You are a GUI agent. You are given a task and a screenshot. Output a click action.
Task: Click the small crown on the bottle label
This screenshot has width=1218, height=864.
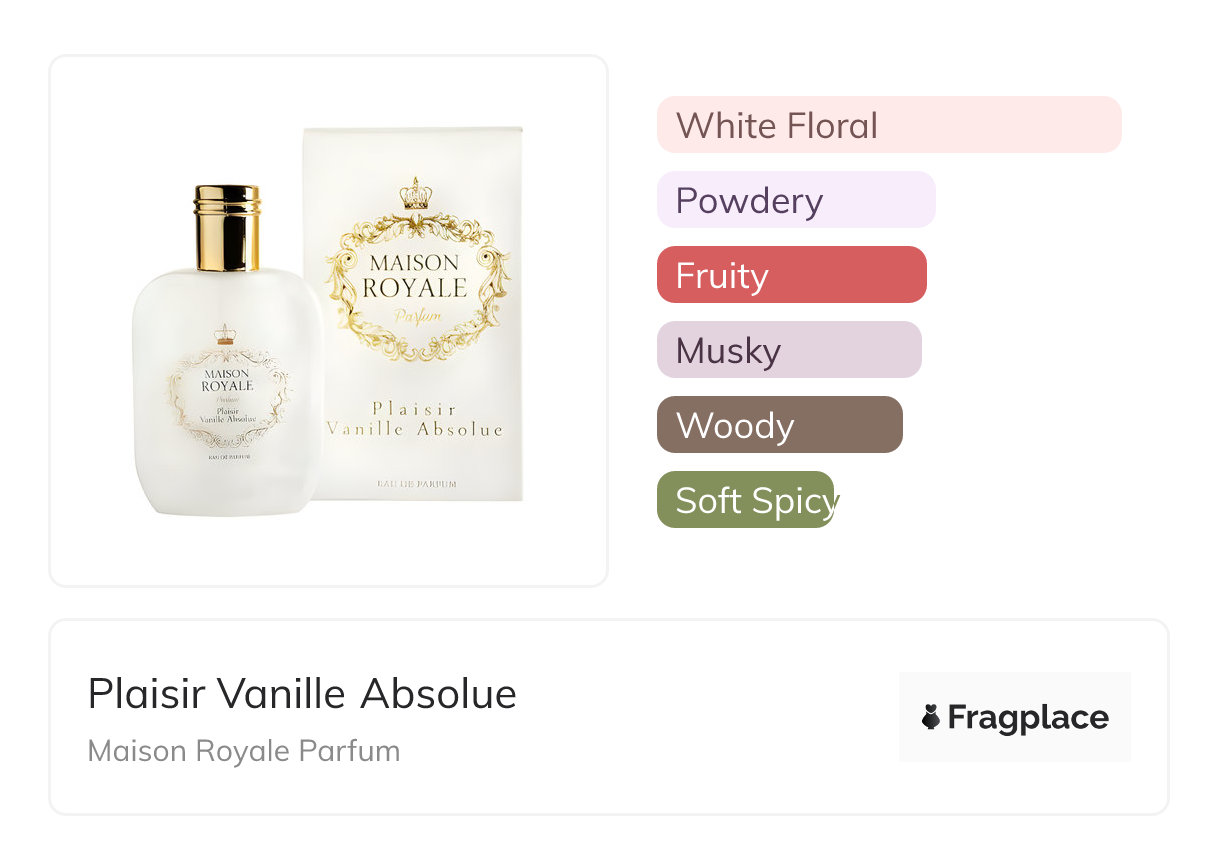coord(224,334)
